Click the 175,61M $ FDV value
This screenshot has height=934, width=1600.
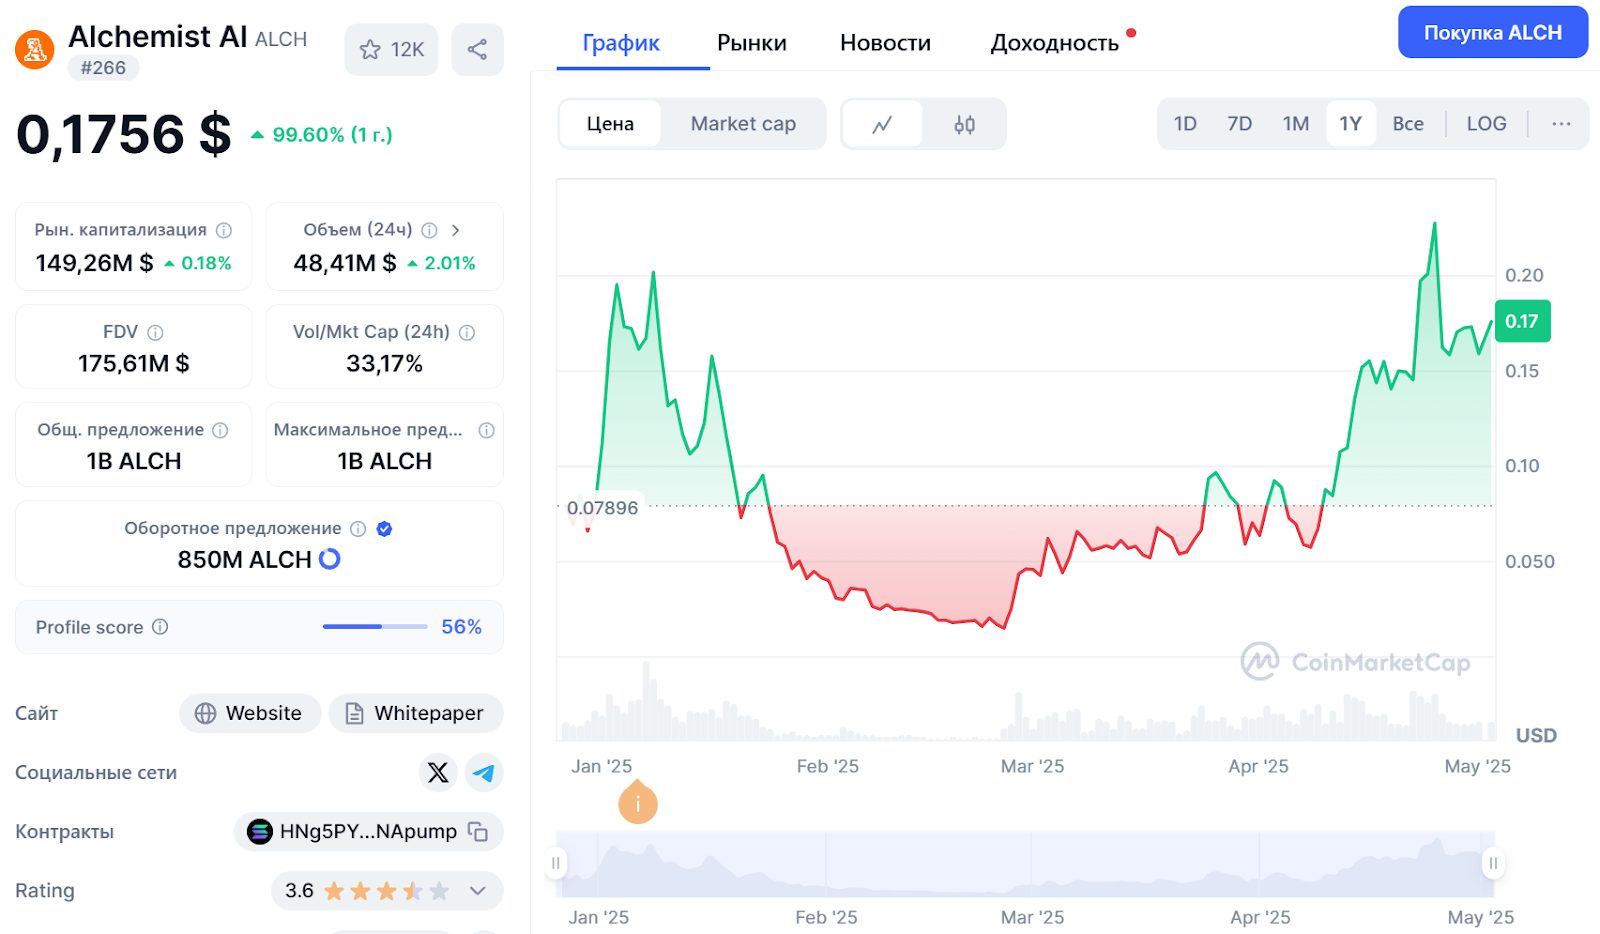[x=134, y=364]
